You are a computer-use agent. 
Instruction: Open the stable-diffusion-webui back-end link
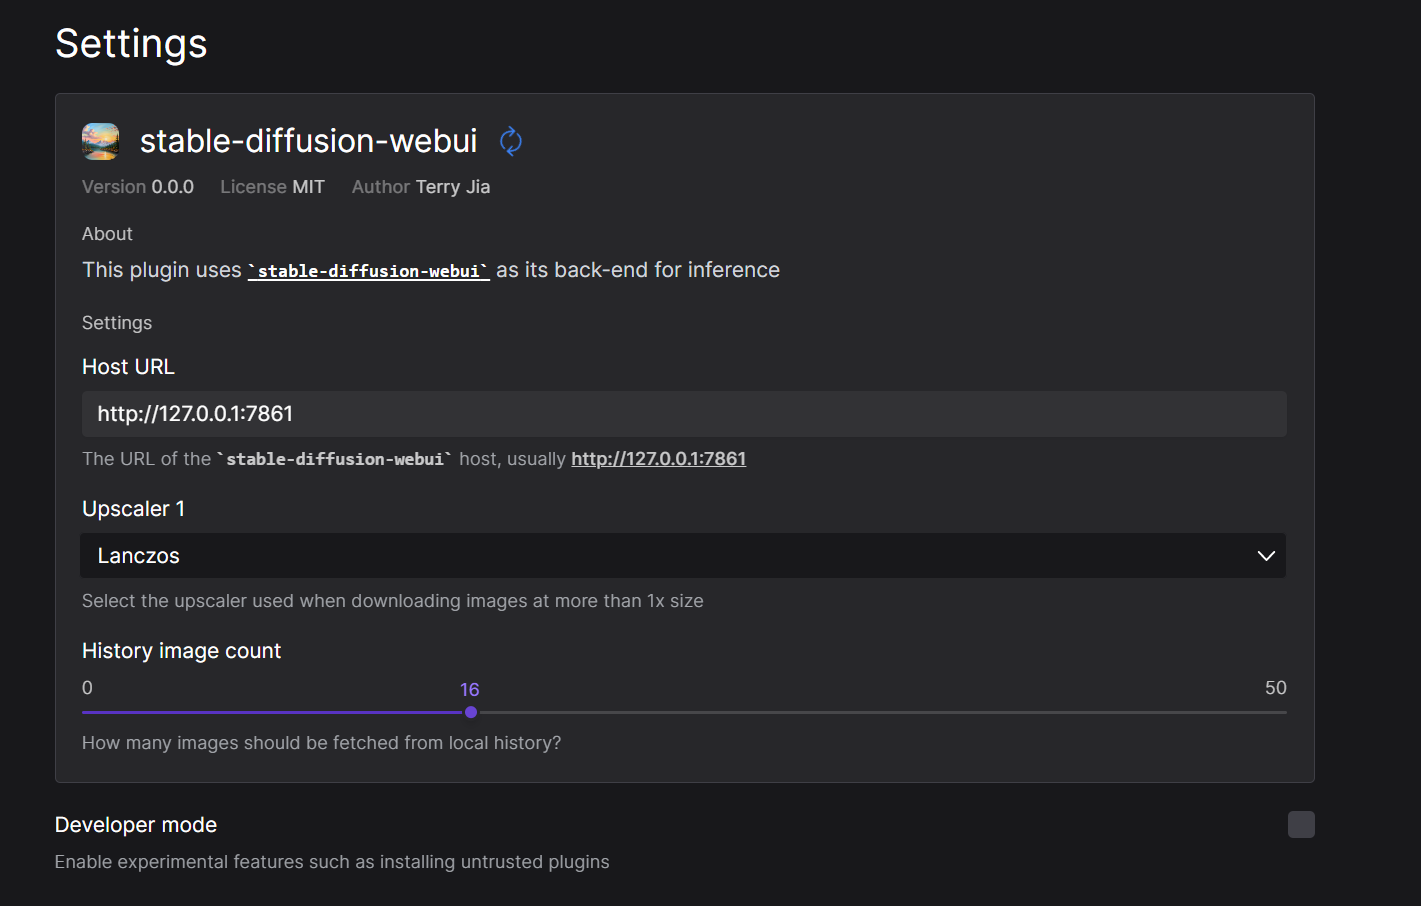tap(368, 270)
